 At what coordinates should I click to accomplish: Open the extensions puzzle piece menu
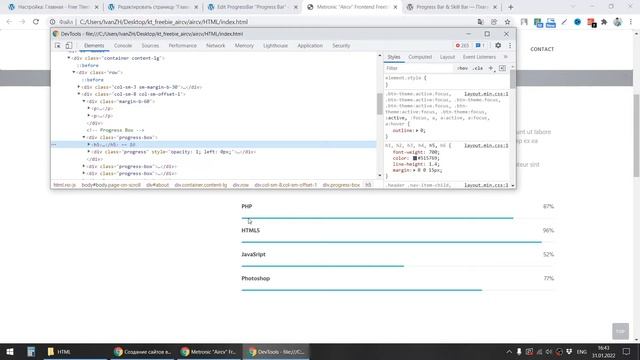604,22
